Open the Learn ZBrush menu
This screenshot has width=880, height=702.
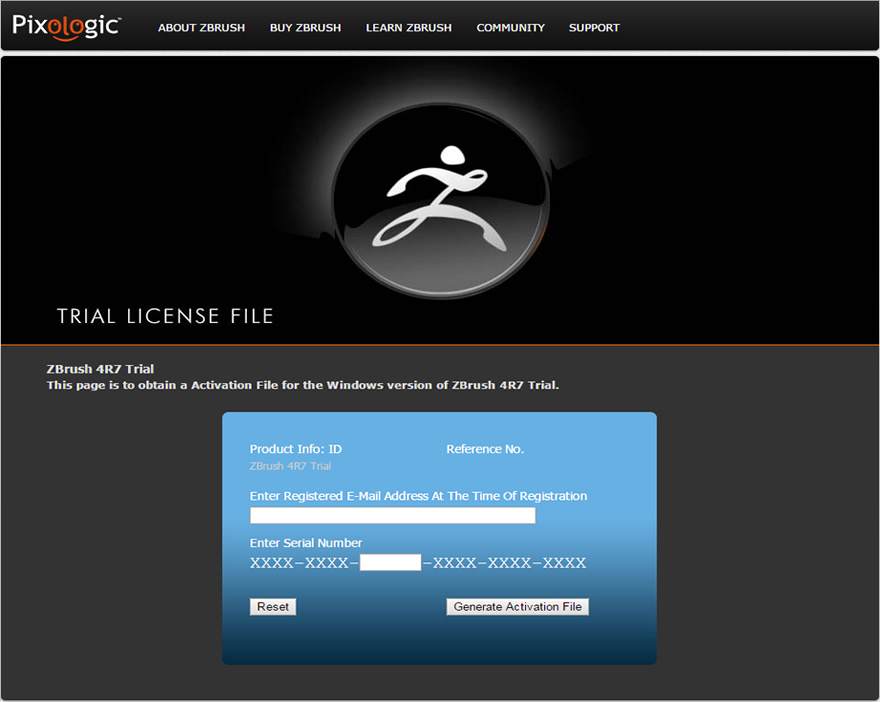tap(409, 27)
